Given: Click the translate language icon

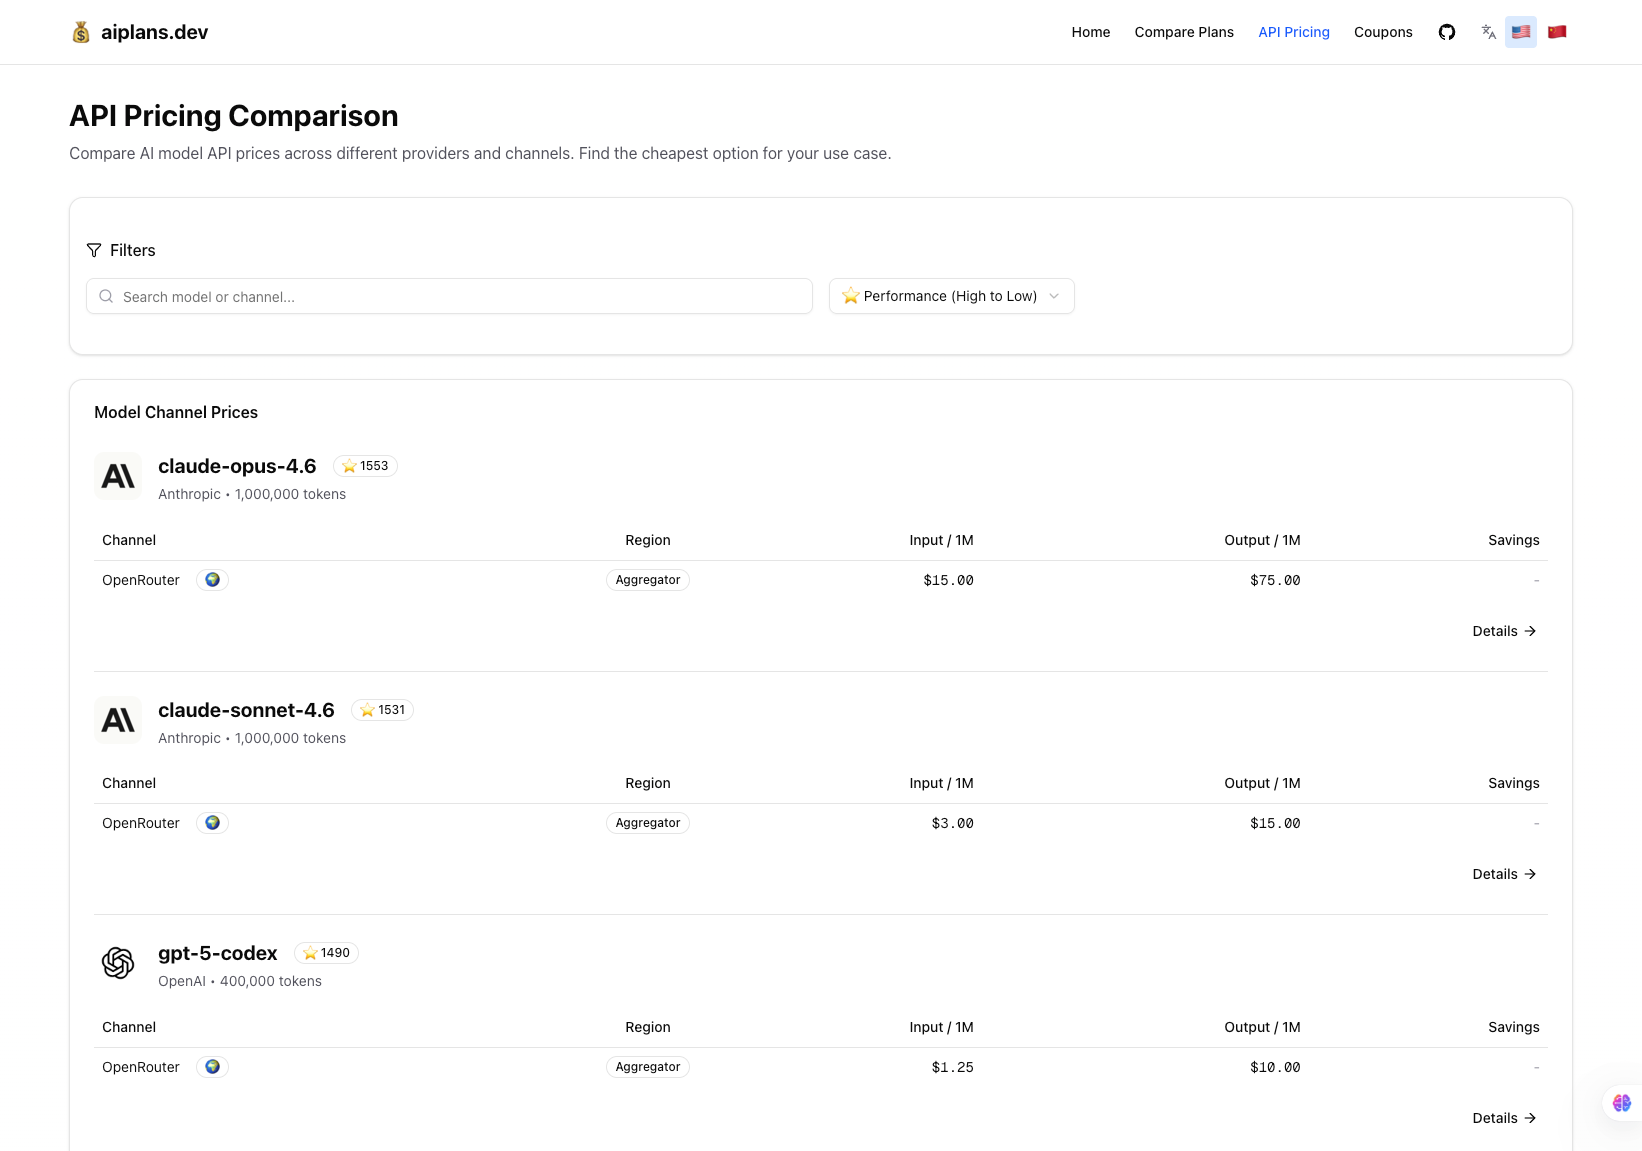Looking at the screenshot, I should point(1488,32).
